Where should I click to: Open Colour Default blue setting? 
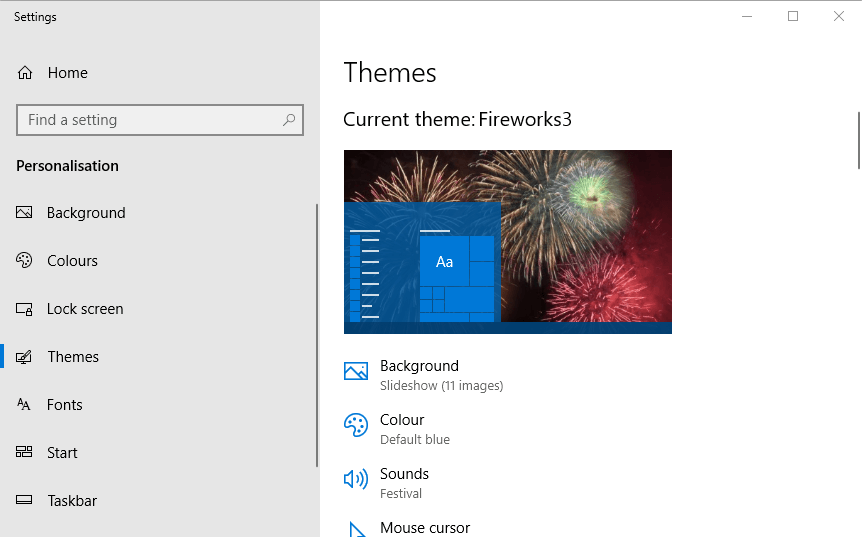coord(414,429)
